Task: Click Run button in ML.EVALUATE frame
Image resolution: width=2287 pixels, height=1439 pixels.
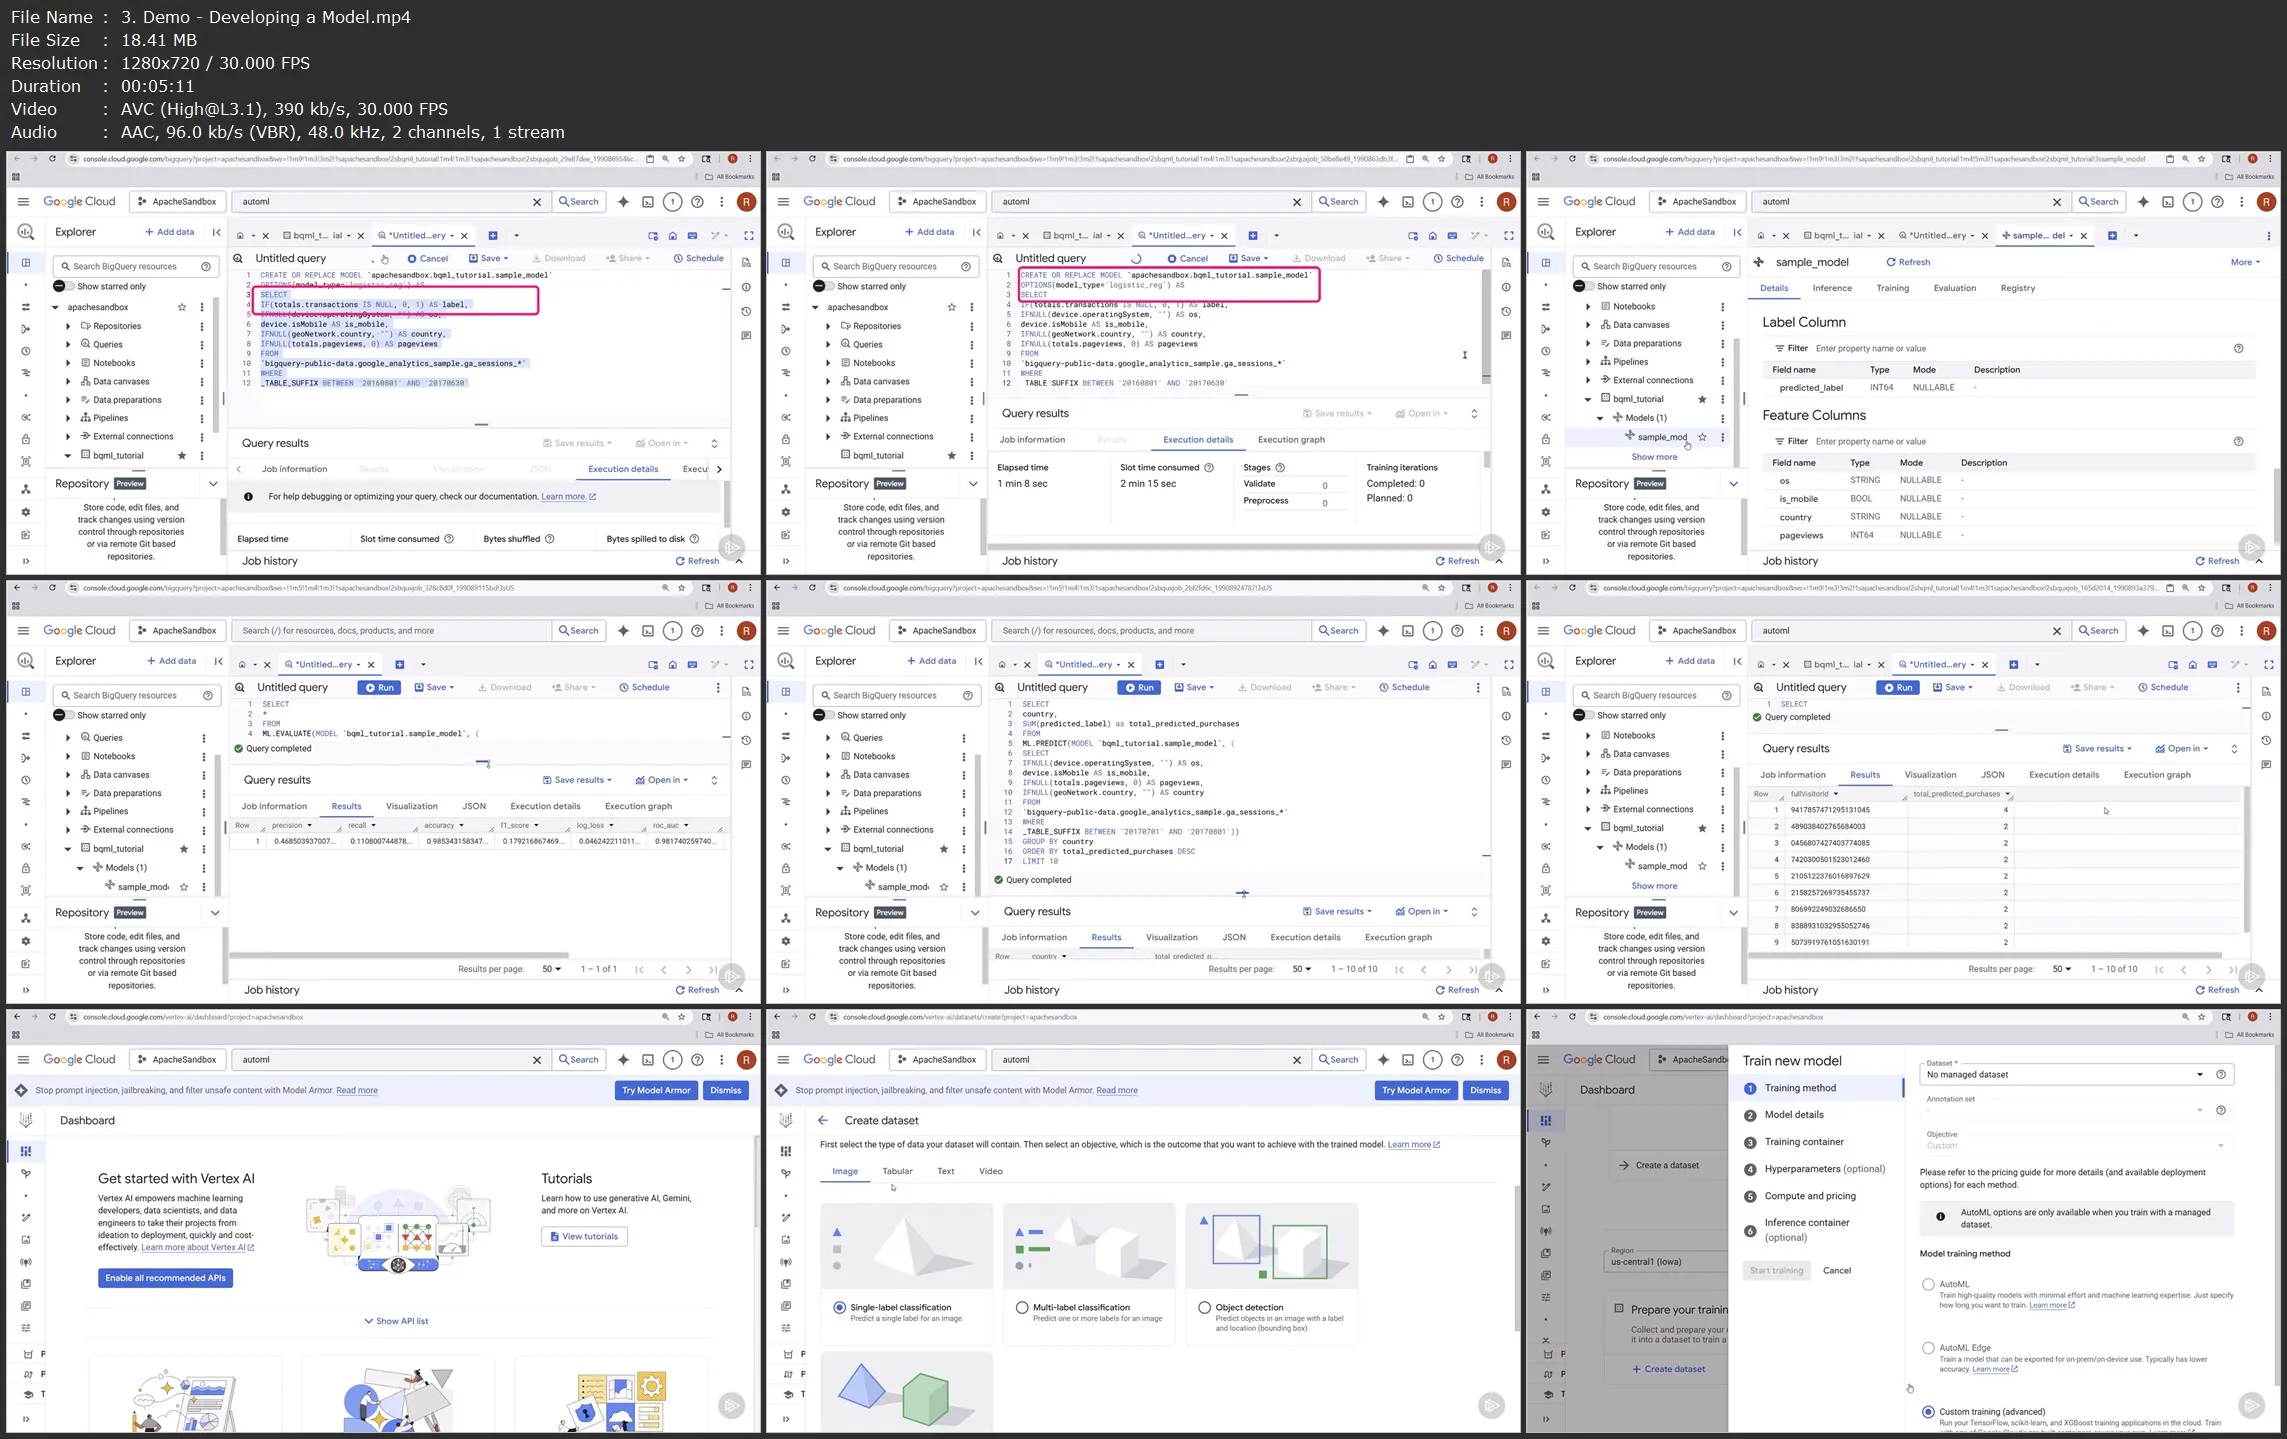Action: pos(379,688)
